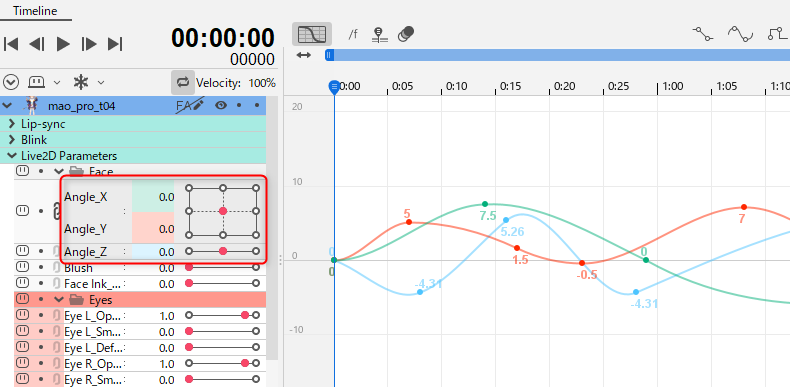Toggle the loop playback button
790x387 pixels.
[182, 82]
